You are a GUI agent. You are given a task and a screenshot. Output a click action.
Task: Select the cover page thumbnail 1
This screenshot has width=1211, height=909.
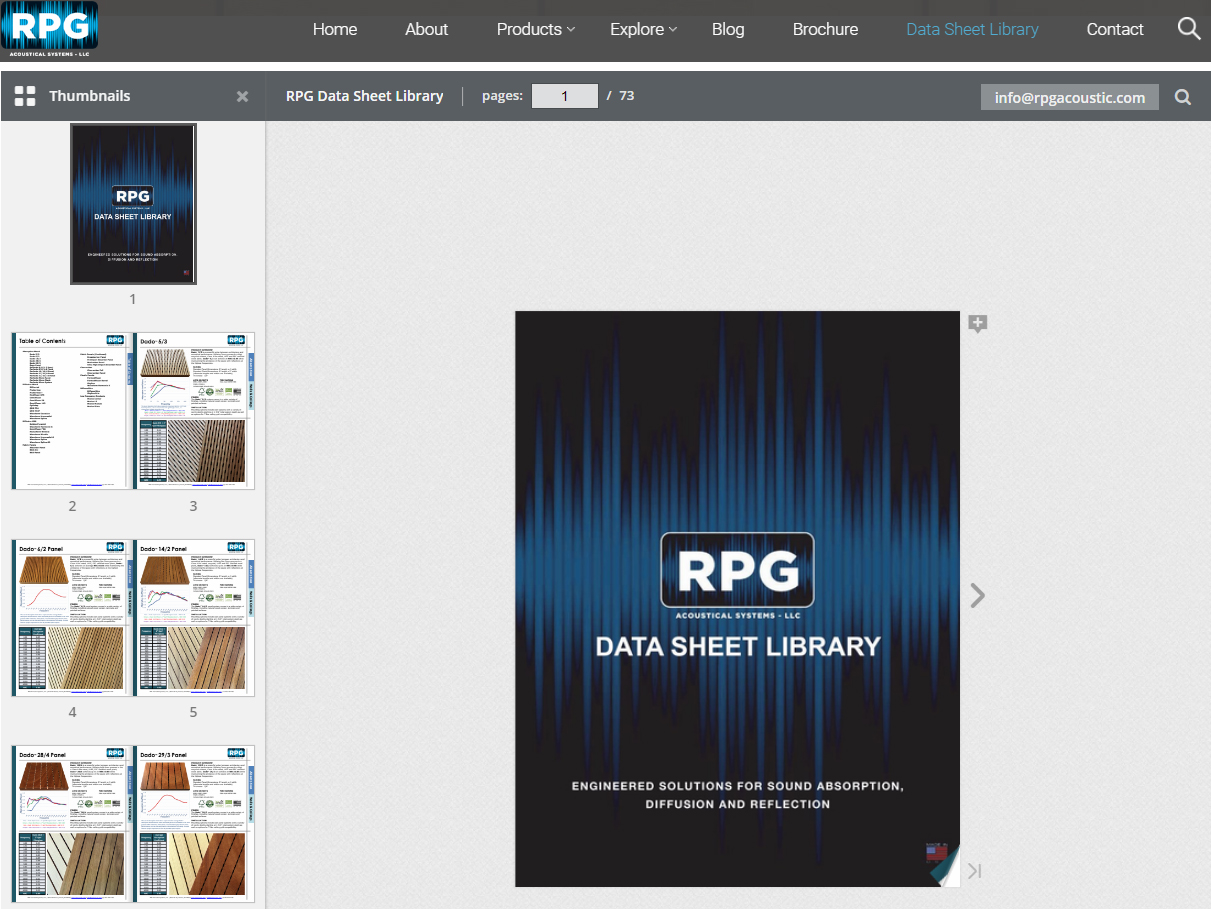[133, 204]
